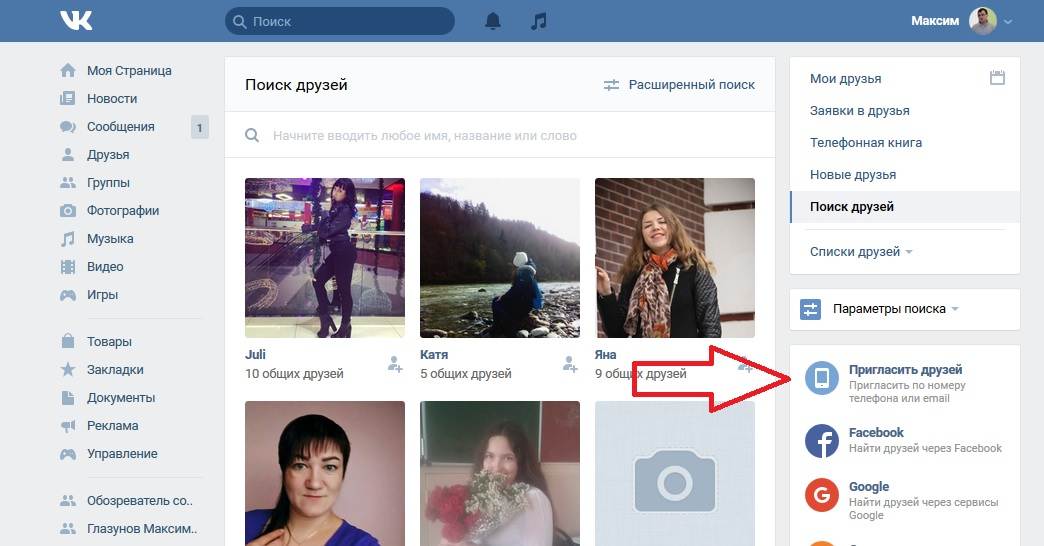This screenshot has height=546, width=1044.
Task: Open Документы link in sidebar
Action: tap(121, 398)
